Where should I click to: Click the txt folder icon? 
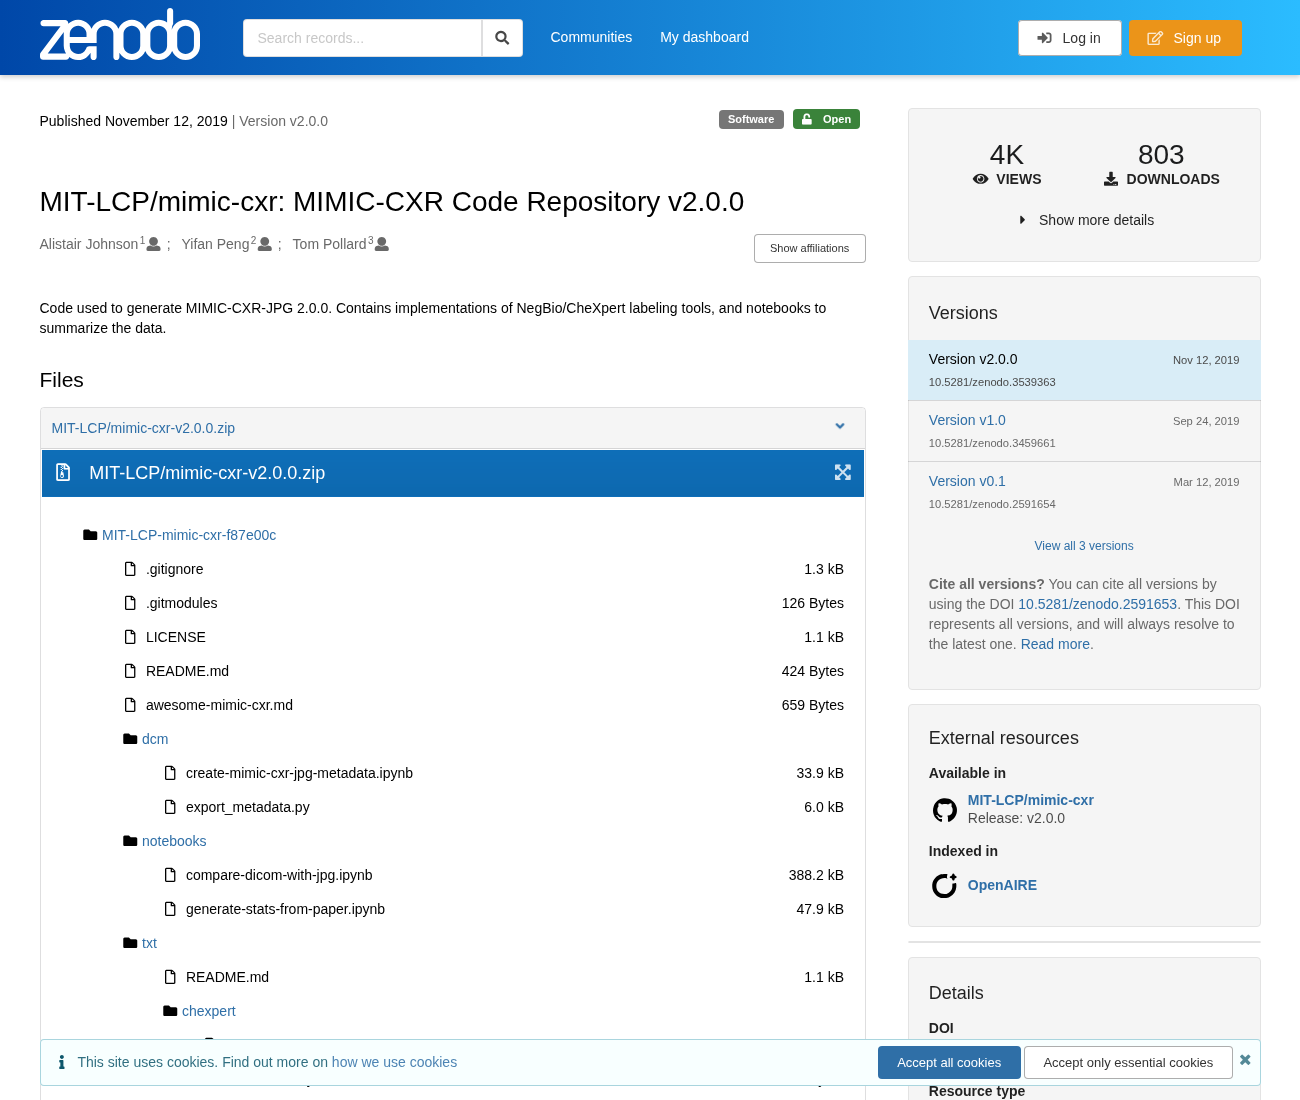(130, 943)
